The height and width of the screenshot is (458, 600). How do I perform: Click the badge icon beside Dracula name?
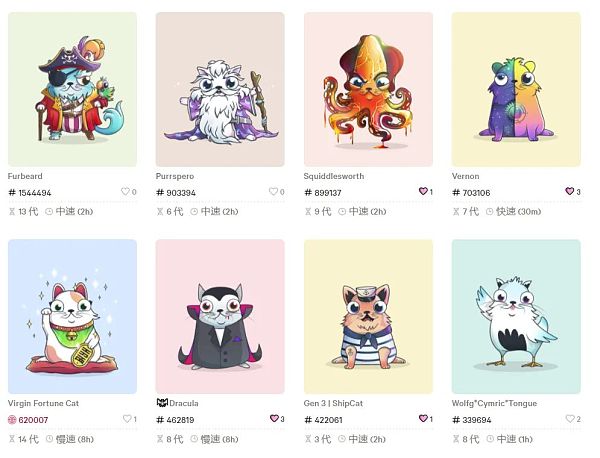pos(162,403)
